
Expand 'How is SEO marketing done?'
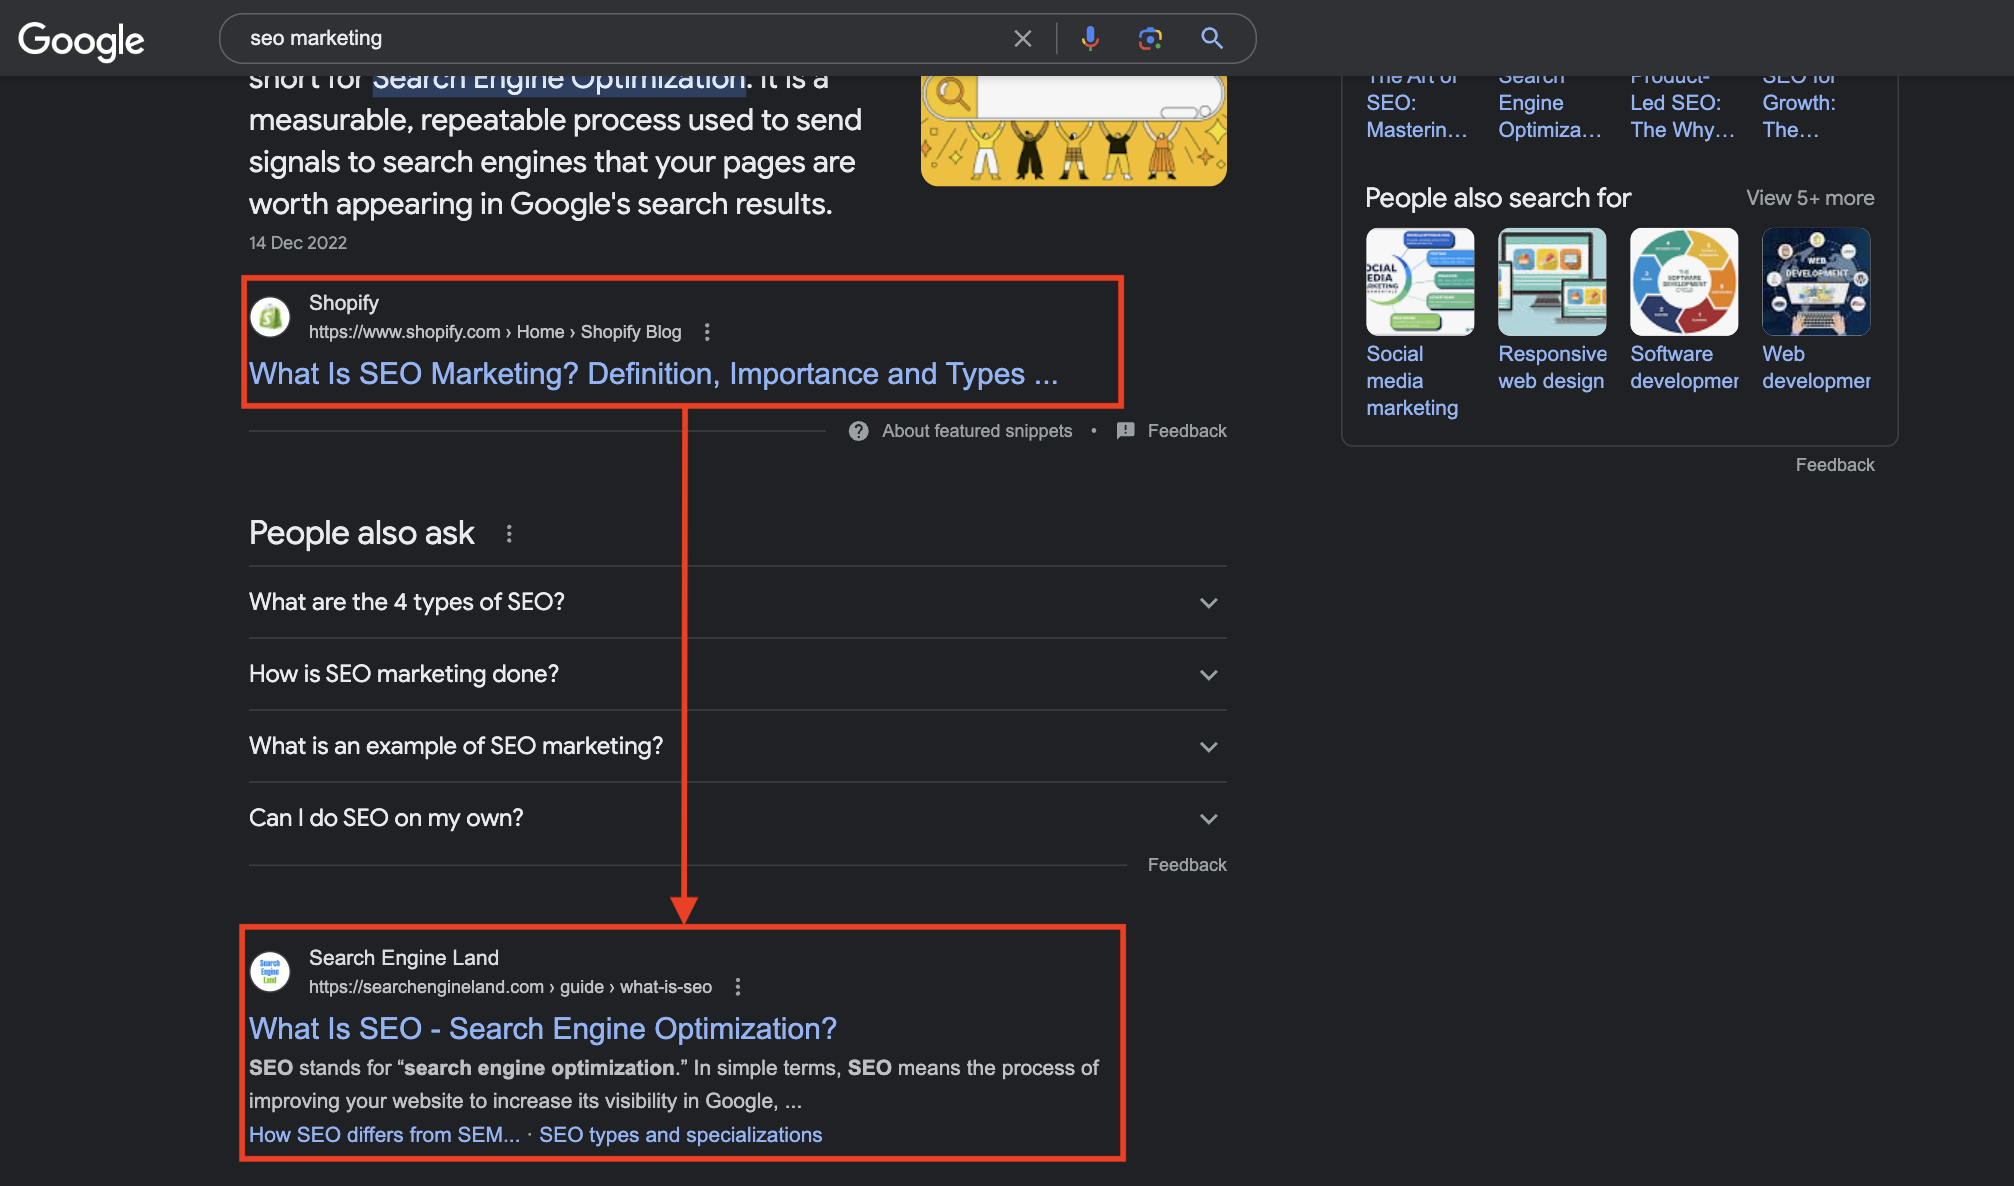pos(1208,675)
